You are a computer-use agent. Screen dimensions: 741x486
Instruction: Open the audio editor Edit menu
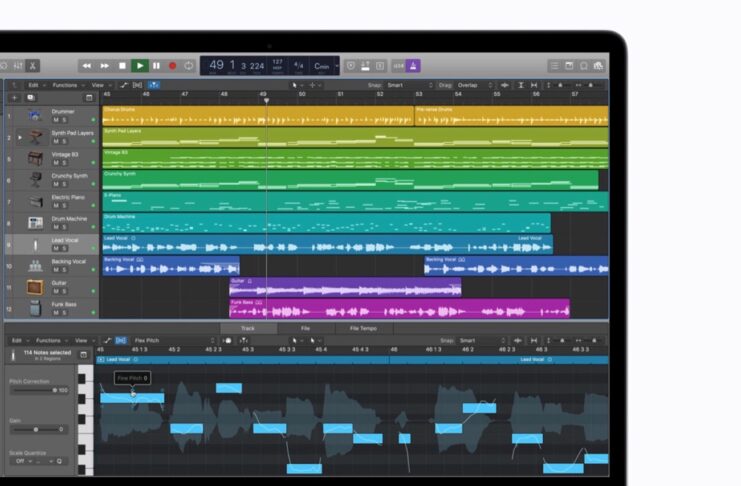coord(19,340)
